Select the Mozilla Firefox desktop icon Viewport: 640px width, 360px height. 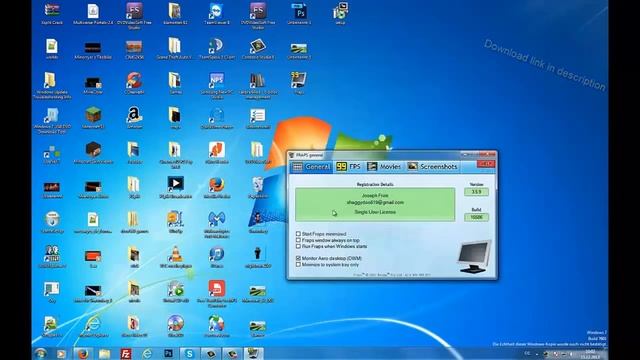(x=216, y=188)
